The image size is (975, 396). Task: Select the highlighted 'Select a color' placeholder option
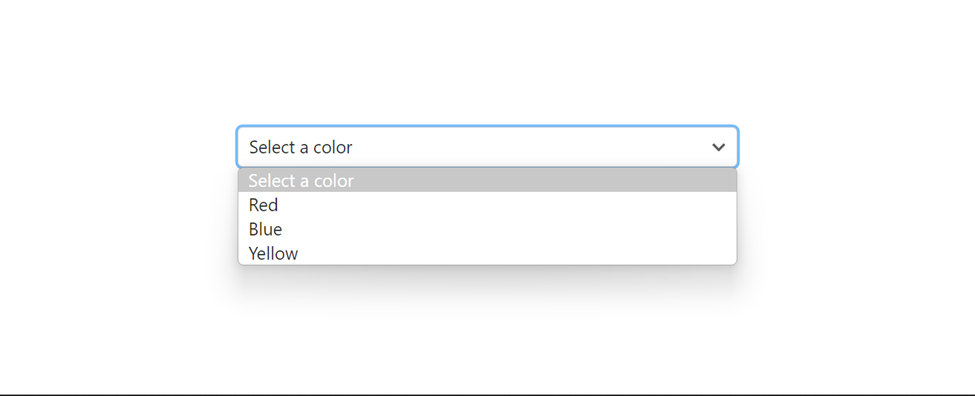coord(487,180)
